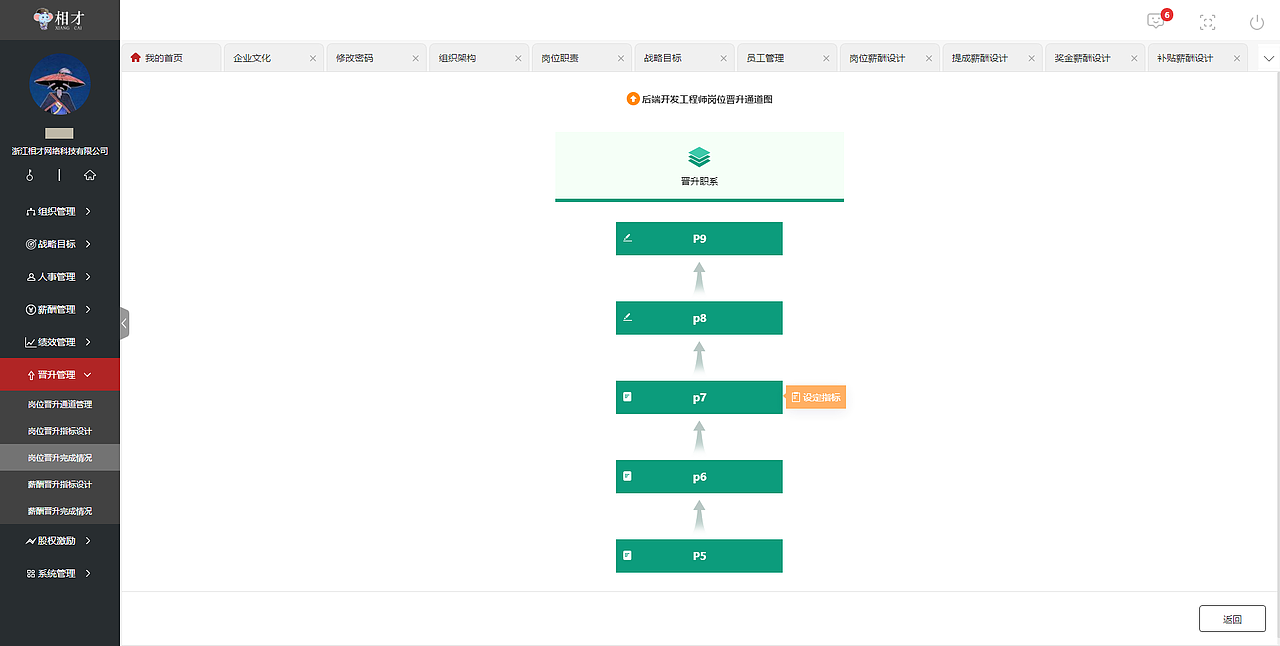Close the 奖金薪酬设计 tab
Image resolution: width=1280 pixels, height=646 pixels.
point(1134,58)
